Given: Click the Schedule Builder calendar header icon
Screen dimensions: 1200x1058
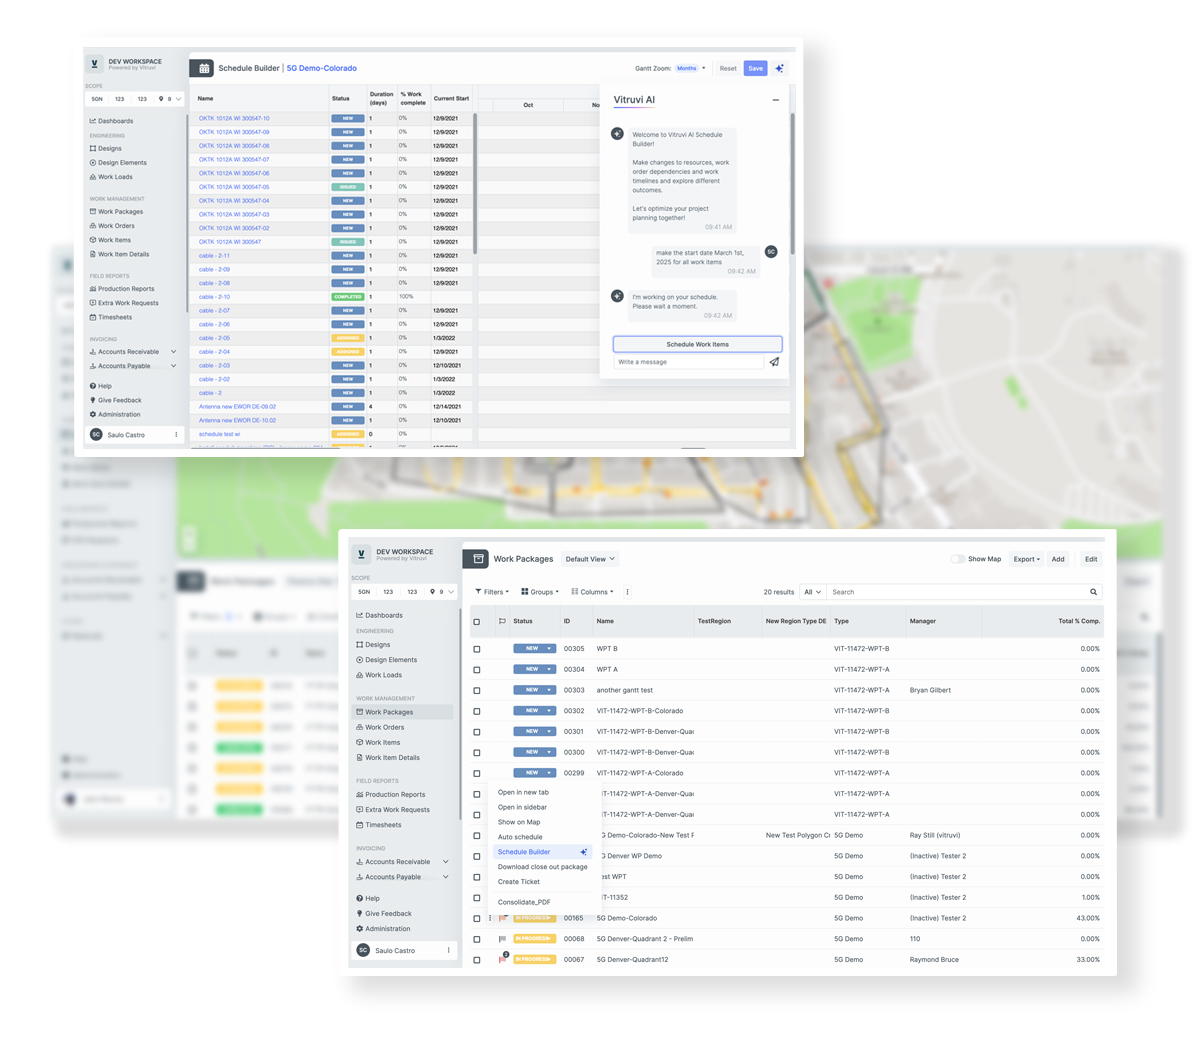Looking at the screenshot, I should [203, 68].
